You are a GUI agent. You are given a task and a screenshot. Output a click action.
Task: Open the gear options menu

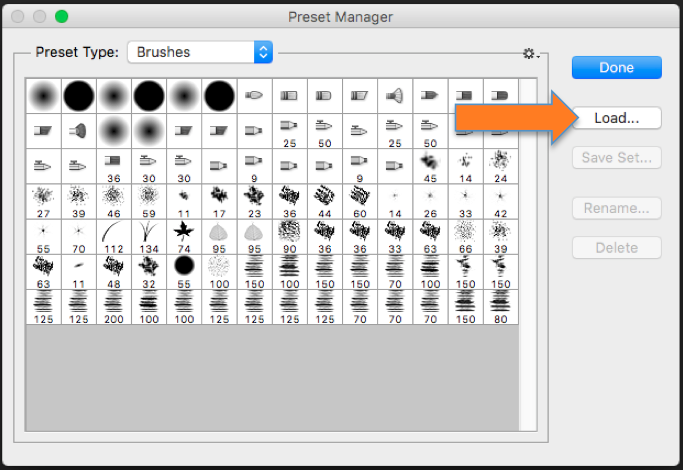click(x=531, y=54)
